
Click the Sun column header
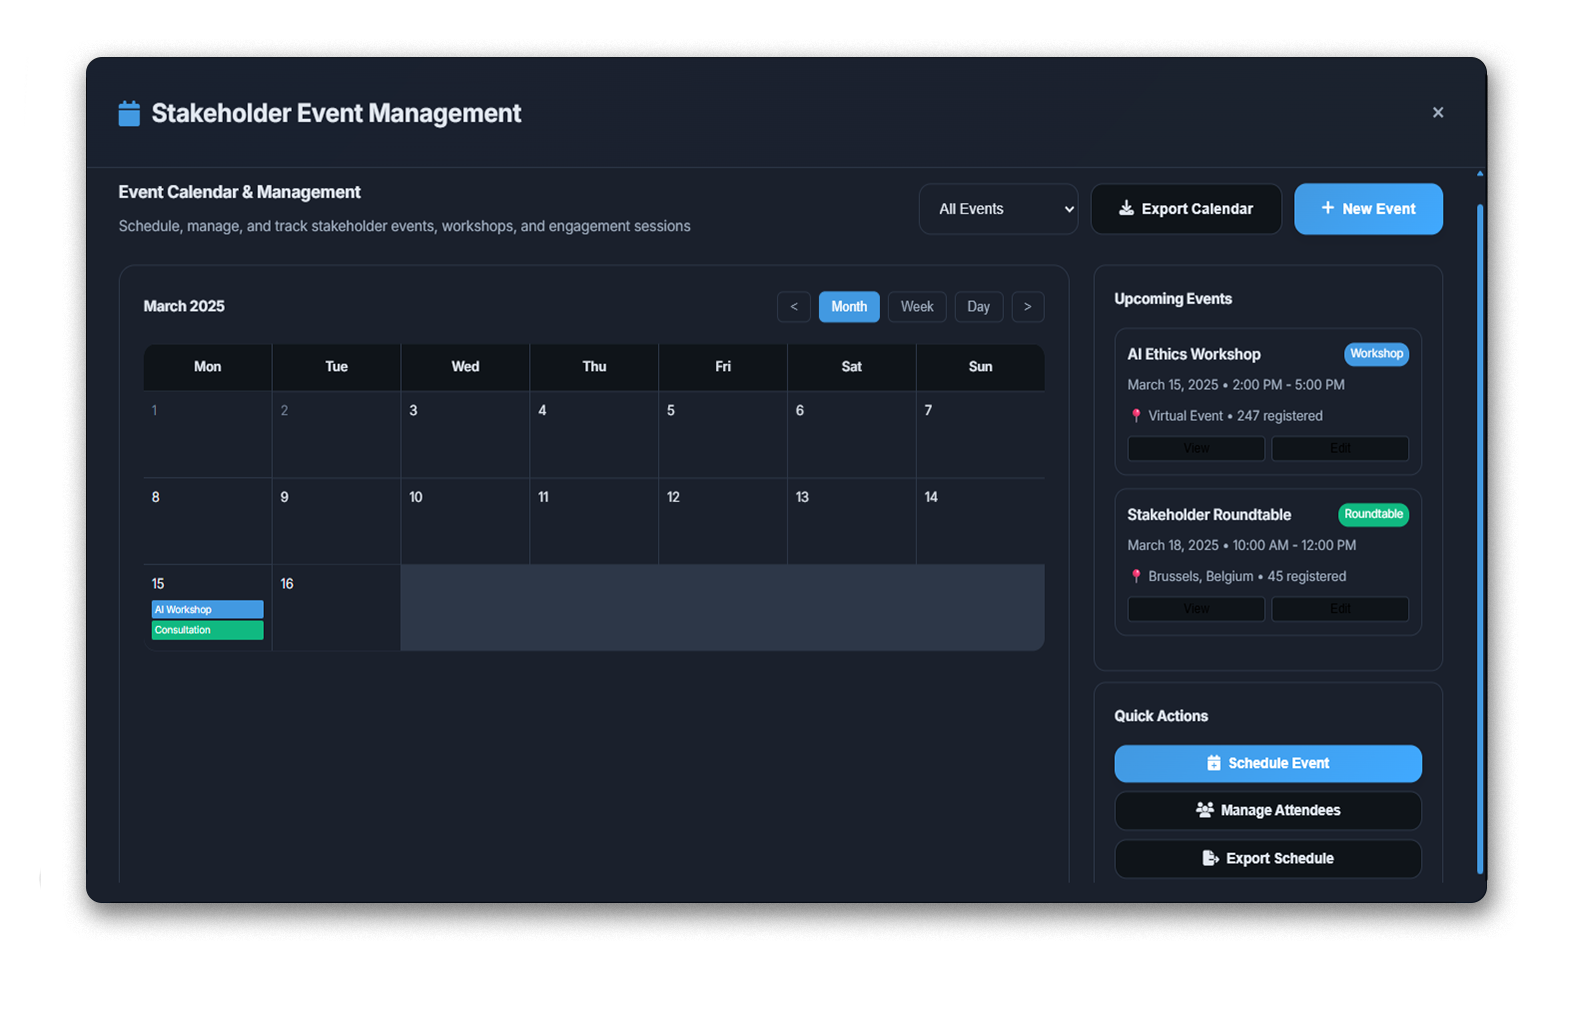click(x=981, y=367)
